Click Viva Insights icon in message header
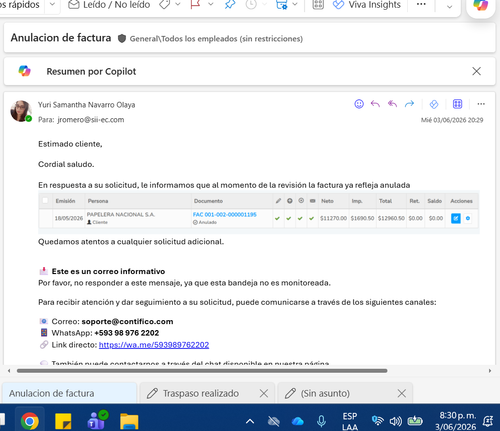Image resolution: width=500 pixels, height=431 pixels. point(434,104)
